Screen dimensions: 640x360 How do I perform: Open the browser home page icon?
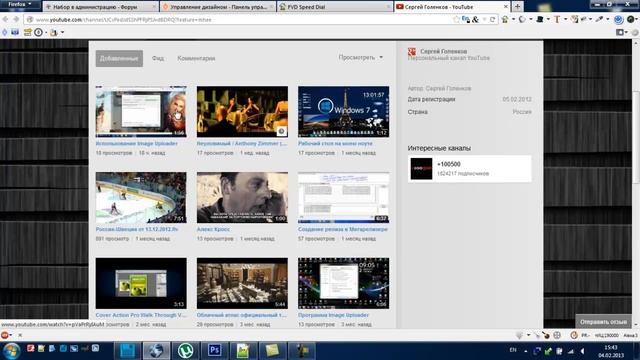[505, 20]
